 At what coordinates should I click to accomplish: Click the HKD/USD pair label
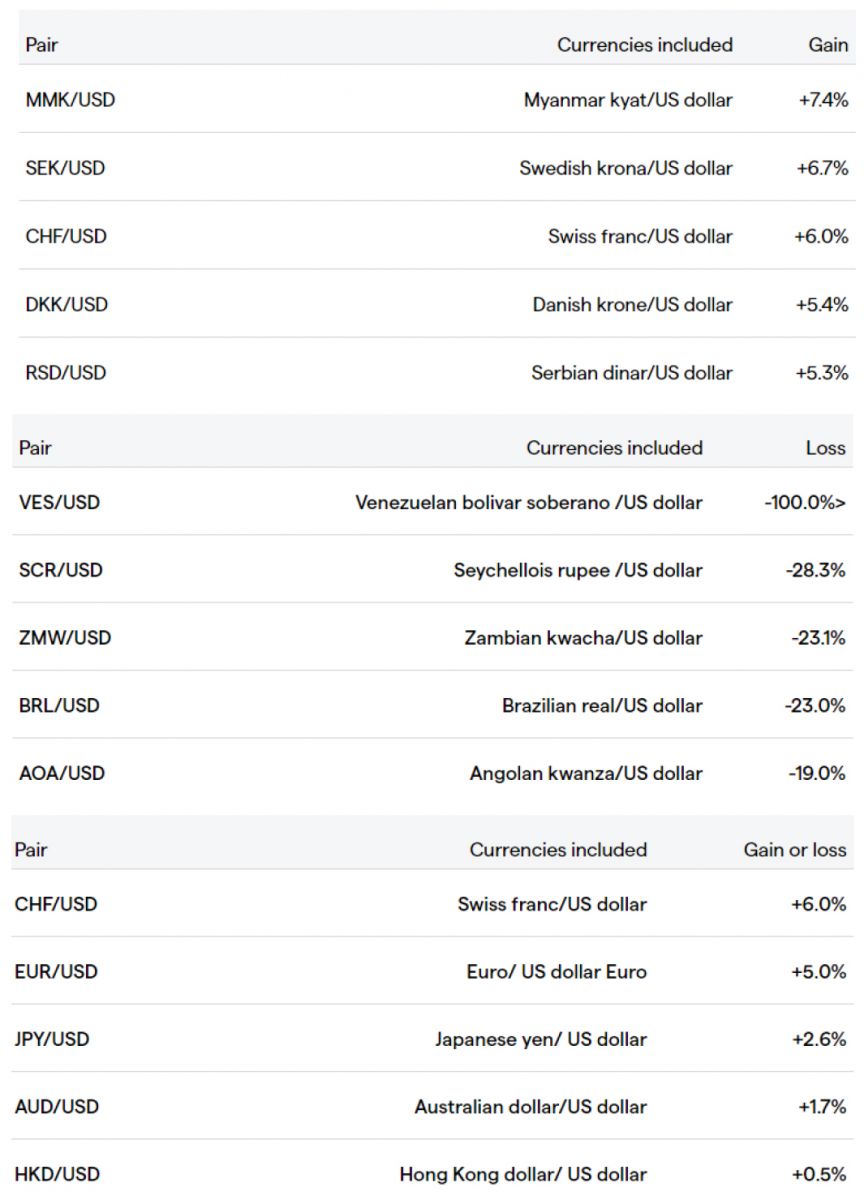tap(57, 1174)
